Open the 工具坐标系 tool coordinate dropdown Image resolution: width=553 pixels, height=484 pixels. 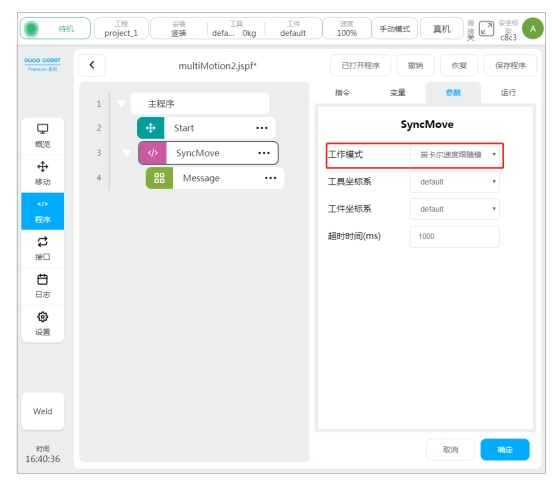coord(455,182)
